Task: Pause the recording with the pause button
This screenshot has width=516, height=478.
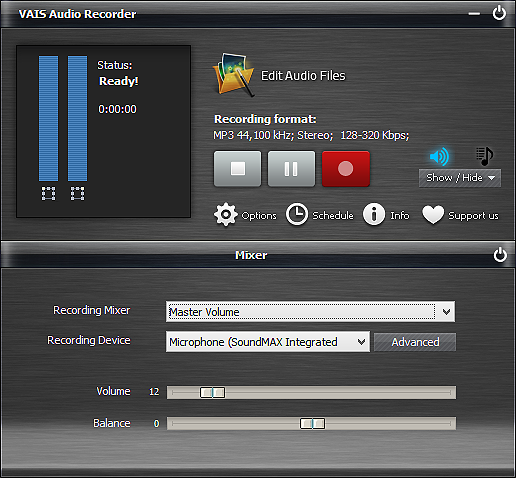Action: pyautogui.click(x=291, y=169)
